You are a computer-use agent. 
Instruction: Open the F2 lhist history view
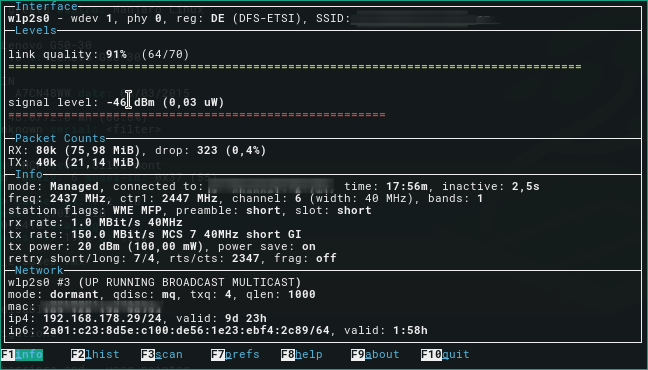coord(95,355)
